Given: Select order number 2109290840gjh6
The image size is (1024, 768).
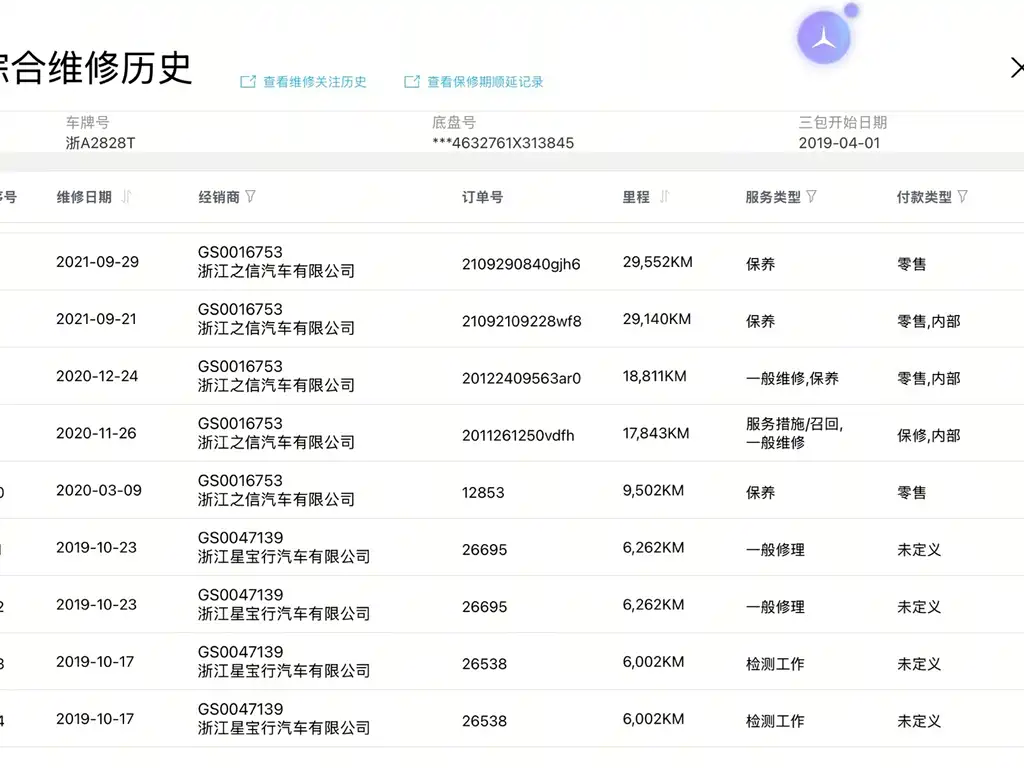Looking at the screenshot, I should coord(521,264).
